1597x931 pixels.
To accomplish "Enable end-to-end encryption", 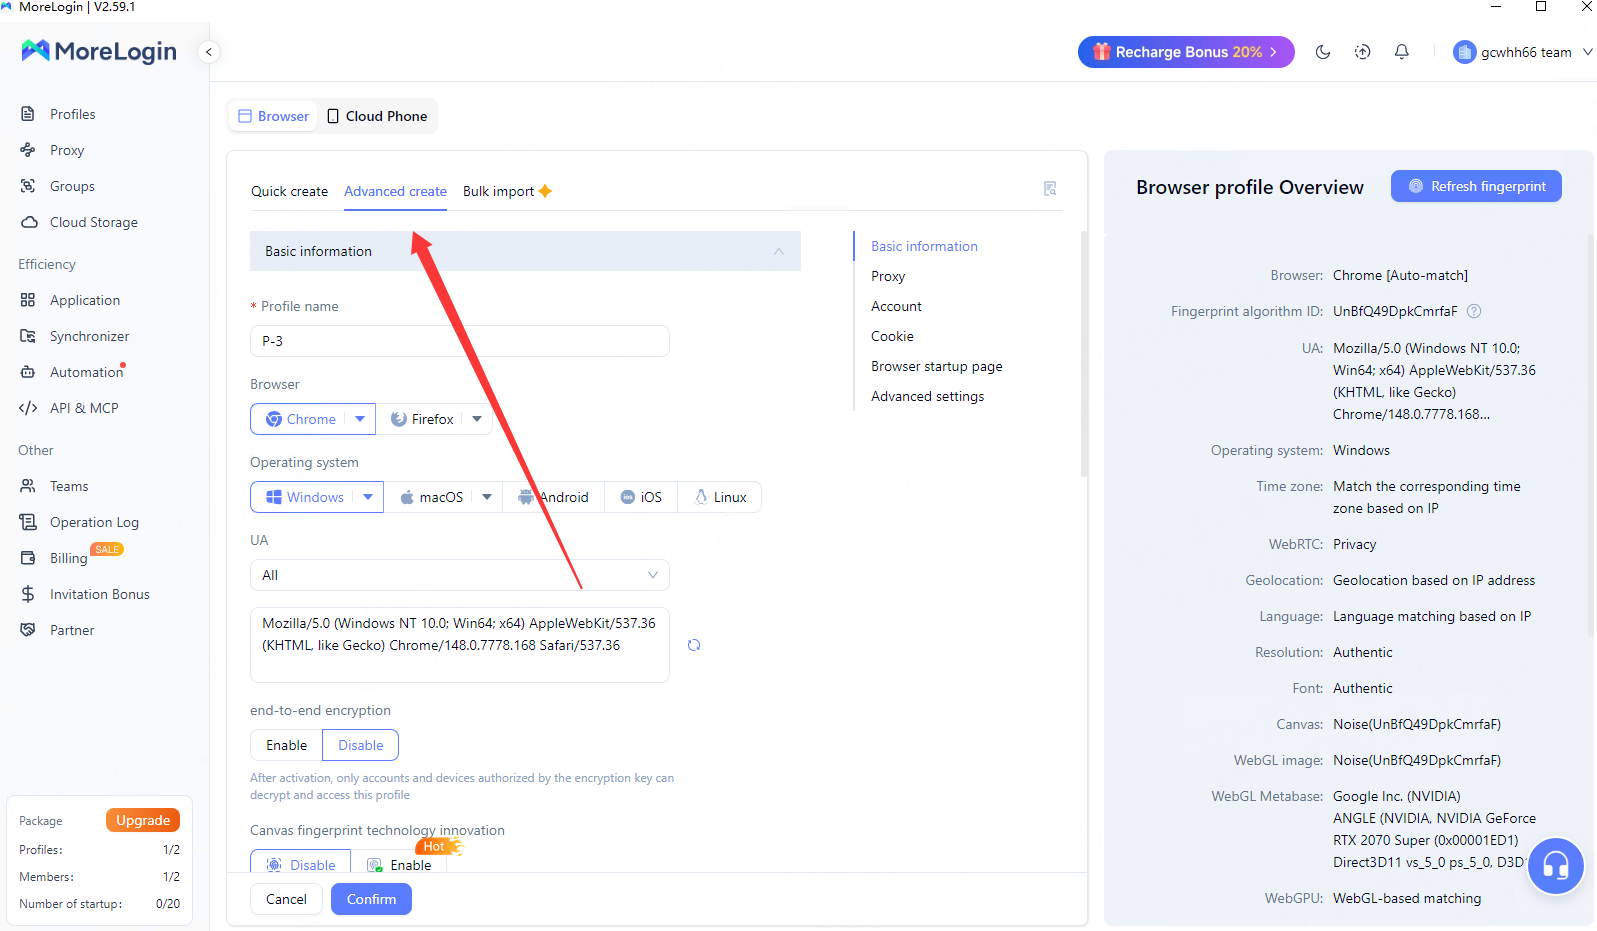I will [286, 745].
